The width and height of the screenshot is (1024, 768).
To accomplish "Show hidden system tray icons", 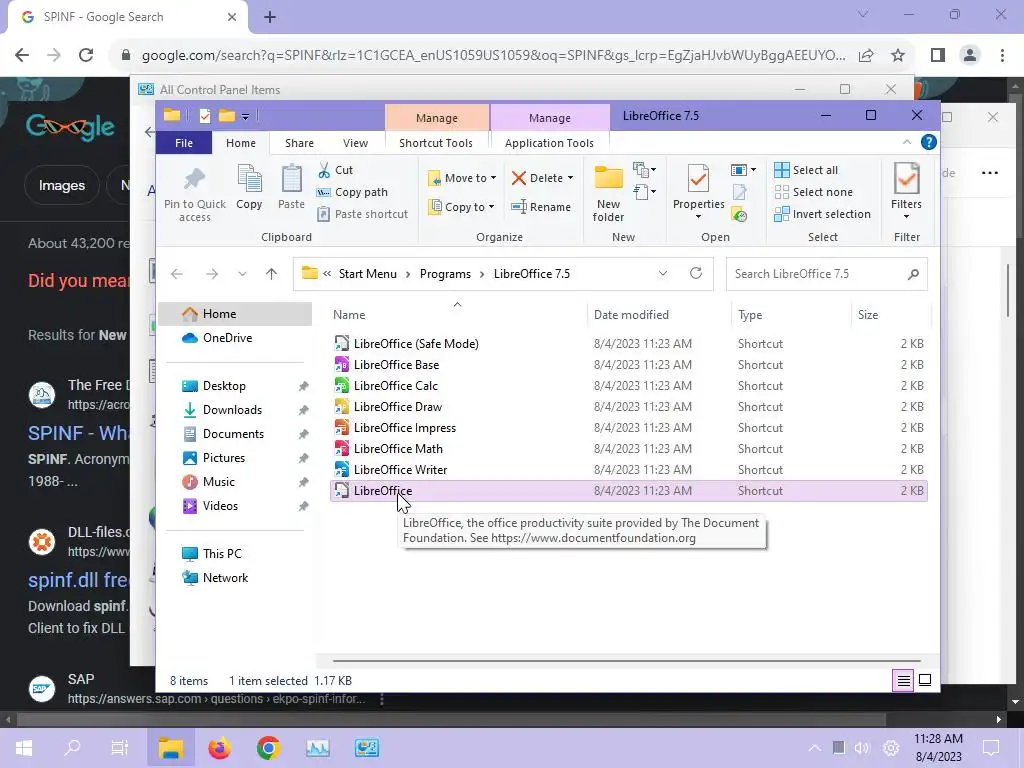I will (814, 748).
